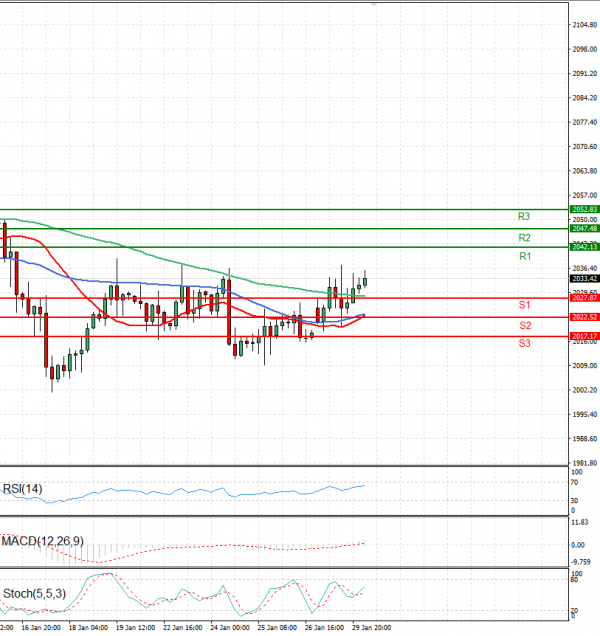
Task: Select the R1 resistance label
Action: (525, 256)
